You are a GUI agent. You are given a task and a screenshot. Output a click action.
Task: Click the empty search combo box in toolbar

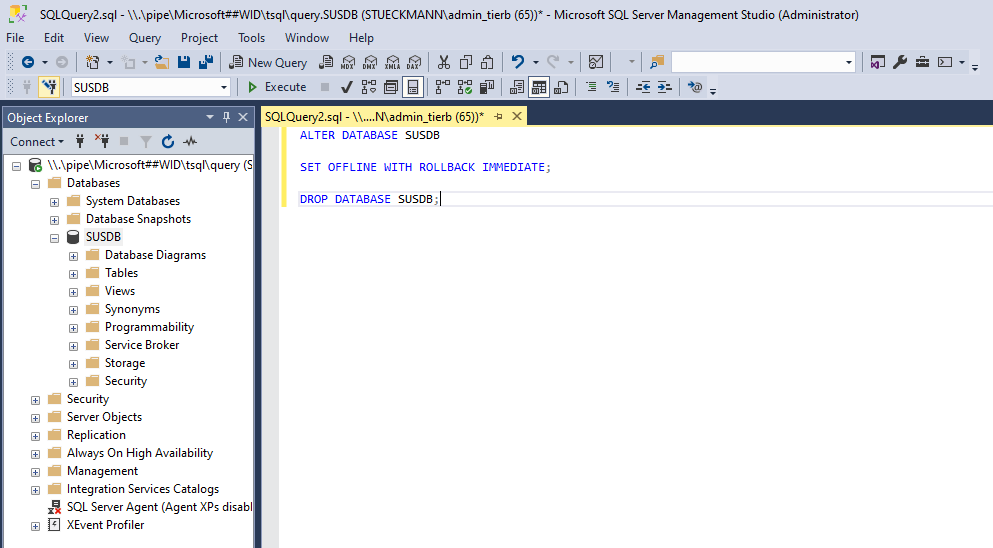point(763,62)
